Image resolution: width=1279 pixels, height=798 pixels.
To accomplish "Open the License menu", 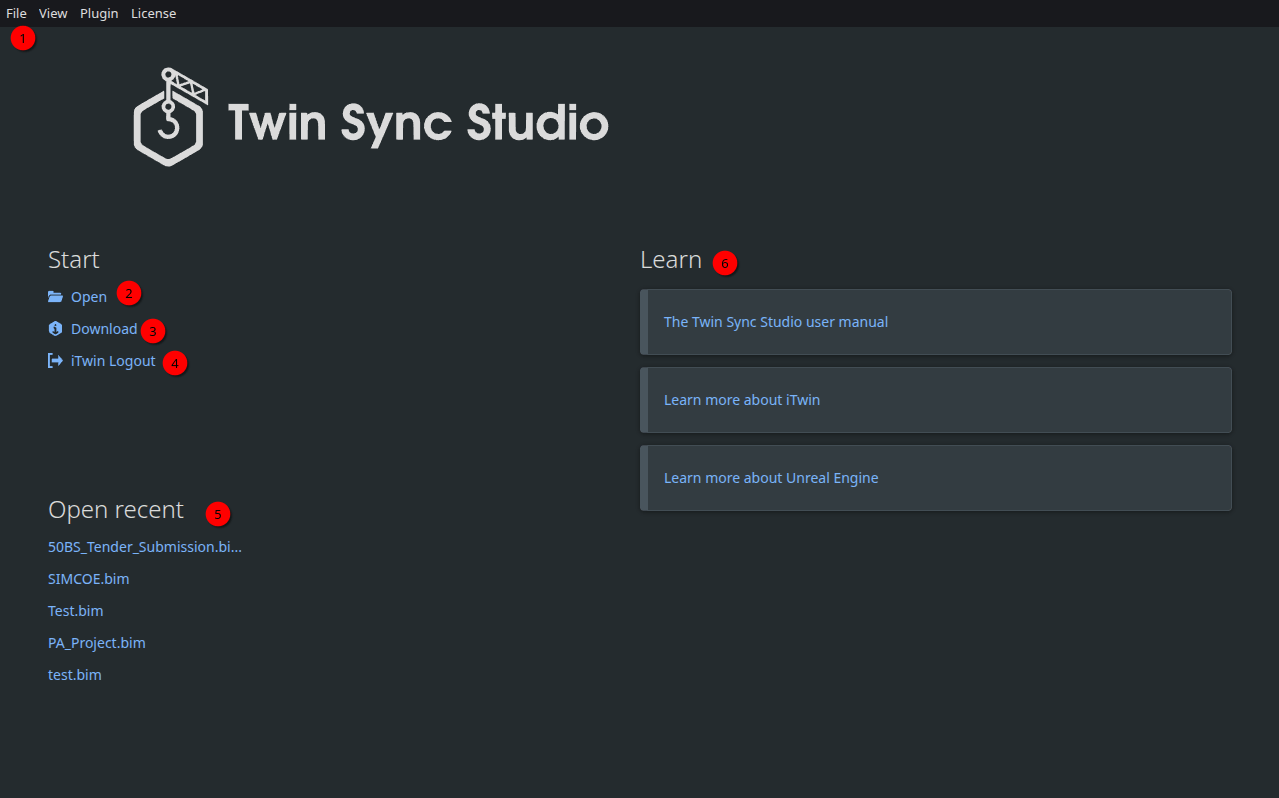I will coord(153,13).
